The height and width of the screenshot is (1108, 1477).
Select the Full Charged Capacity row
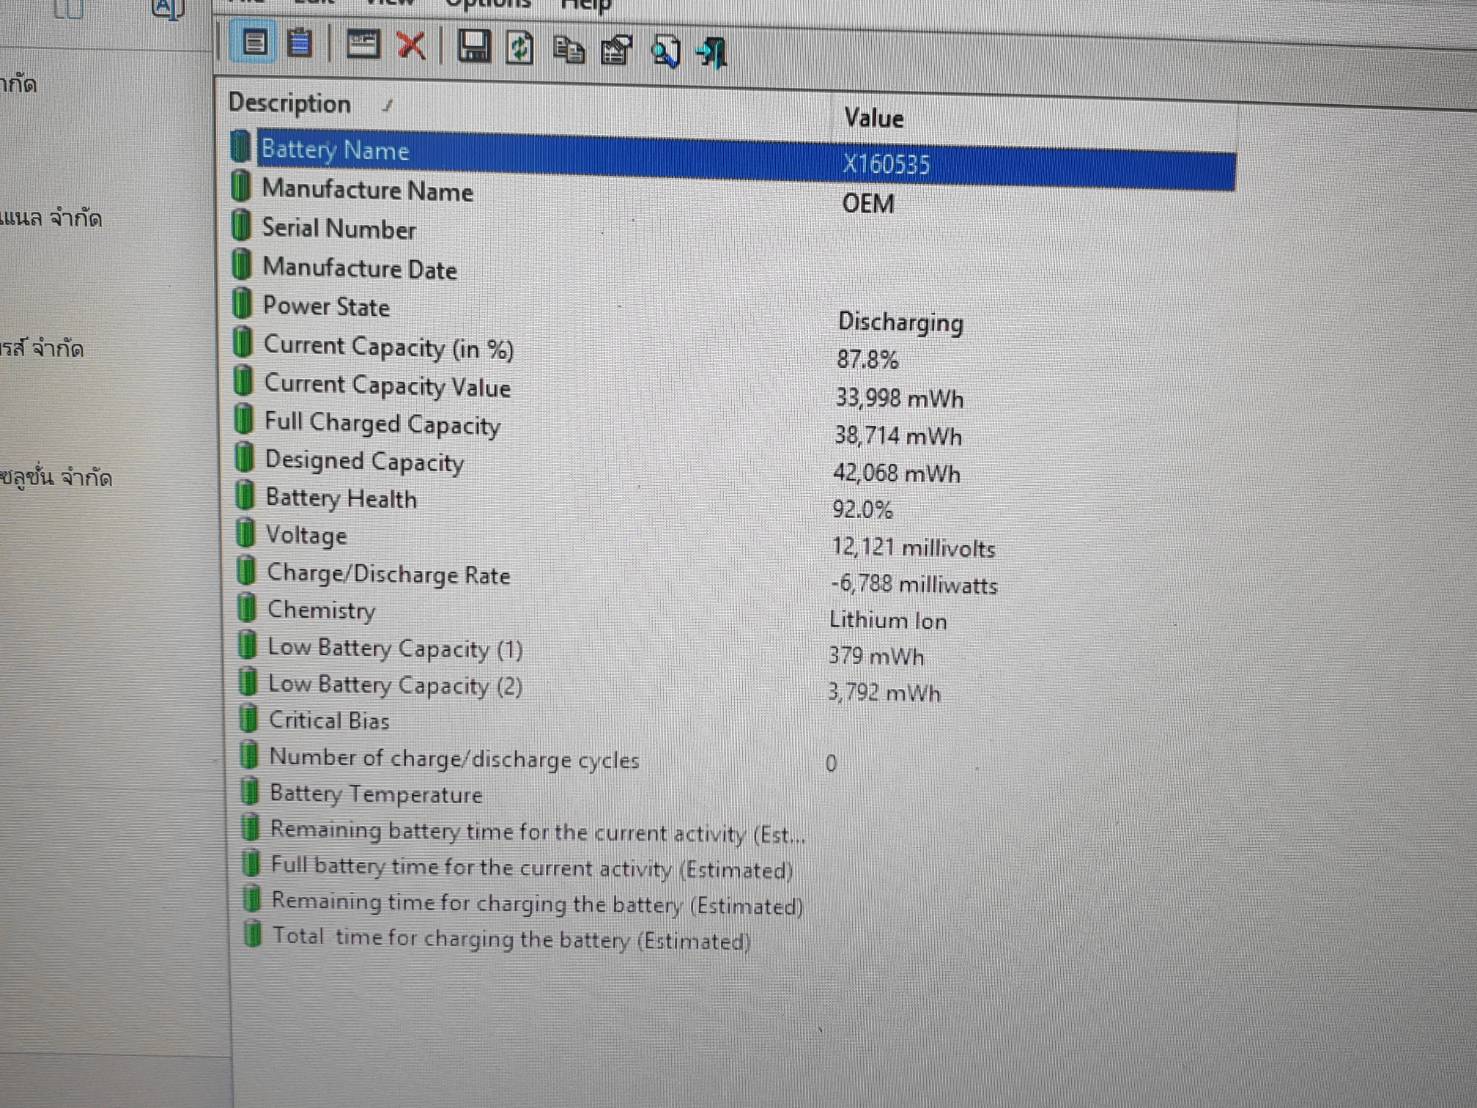click(382, 423)
